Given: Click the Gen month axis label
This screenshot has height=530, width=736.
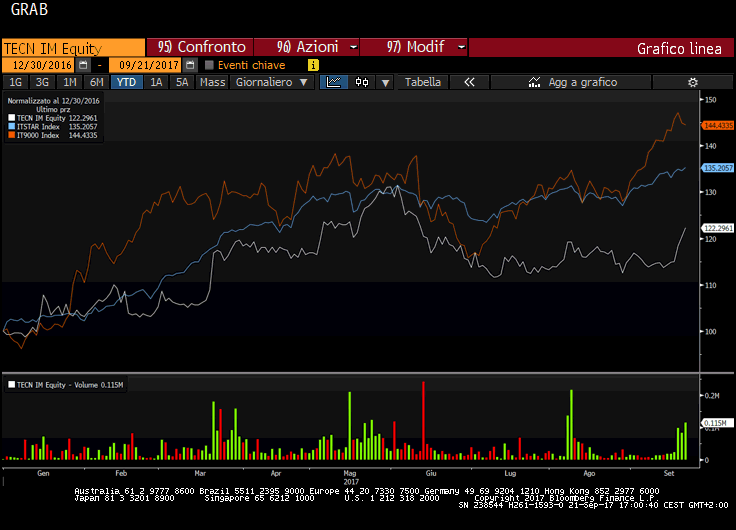Looking at the screenshot, I should pos(43,473).
